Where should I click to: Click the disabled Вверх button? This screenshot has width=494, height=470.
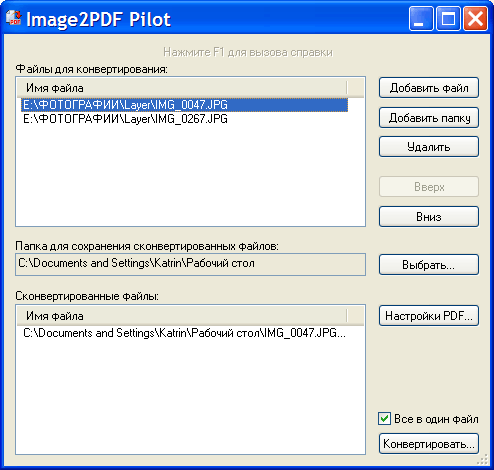429,187
